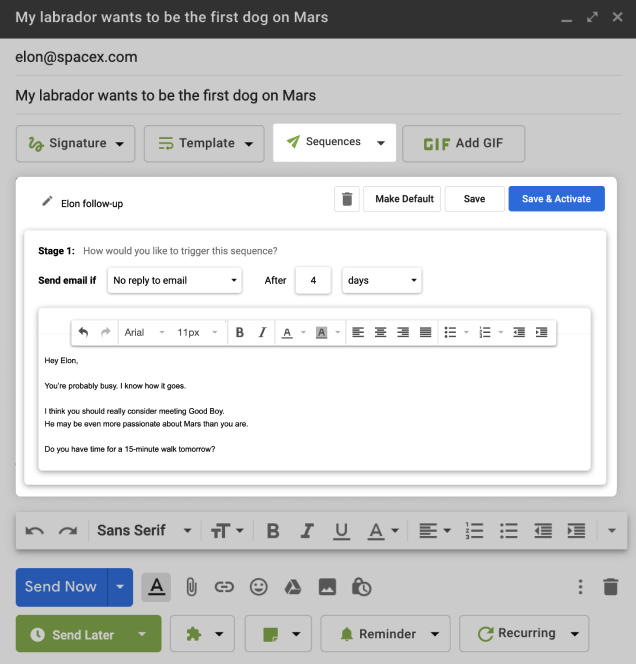Insert a link using the chain icon
Screen dimensions: 636x664
tap(224, 587)
